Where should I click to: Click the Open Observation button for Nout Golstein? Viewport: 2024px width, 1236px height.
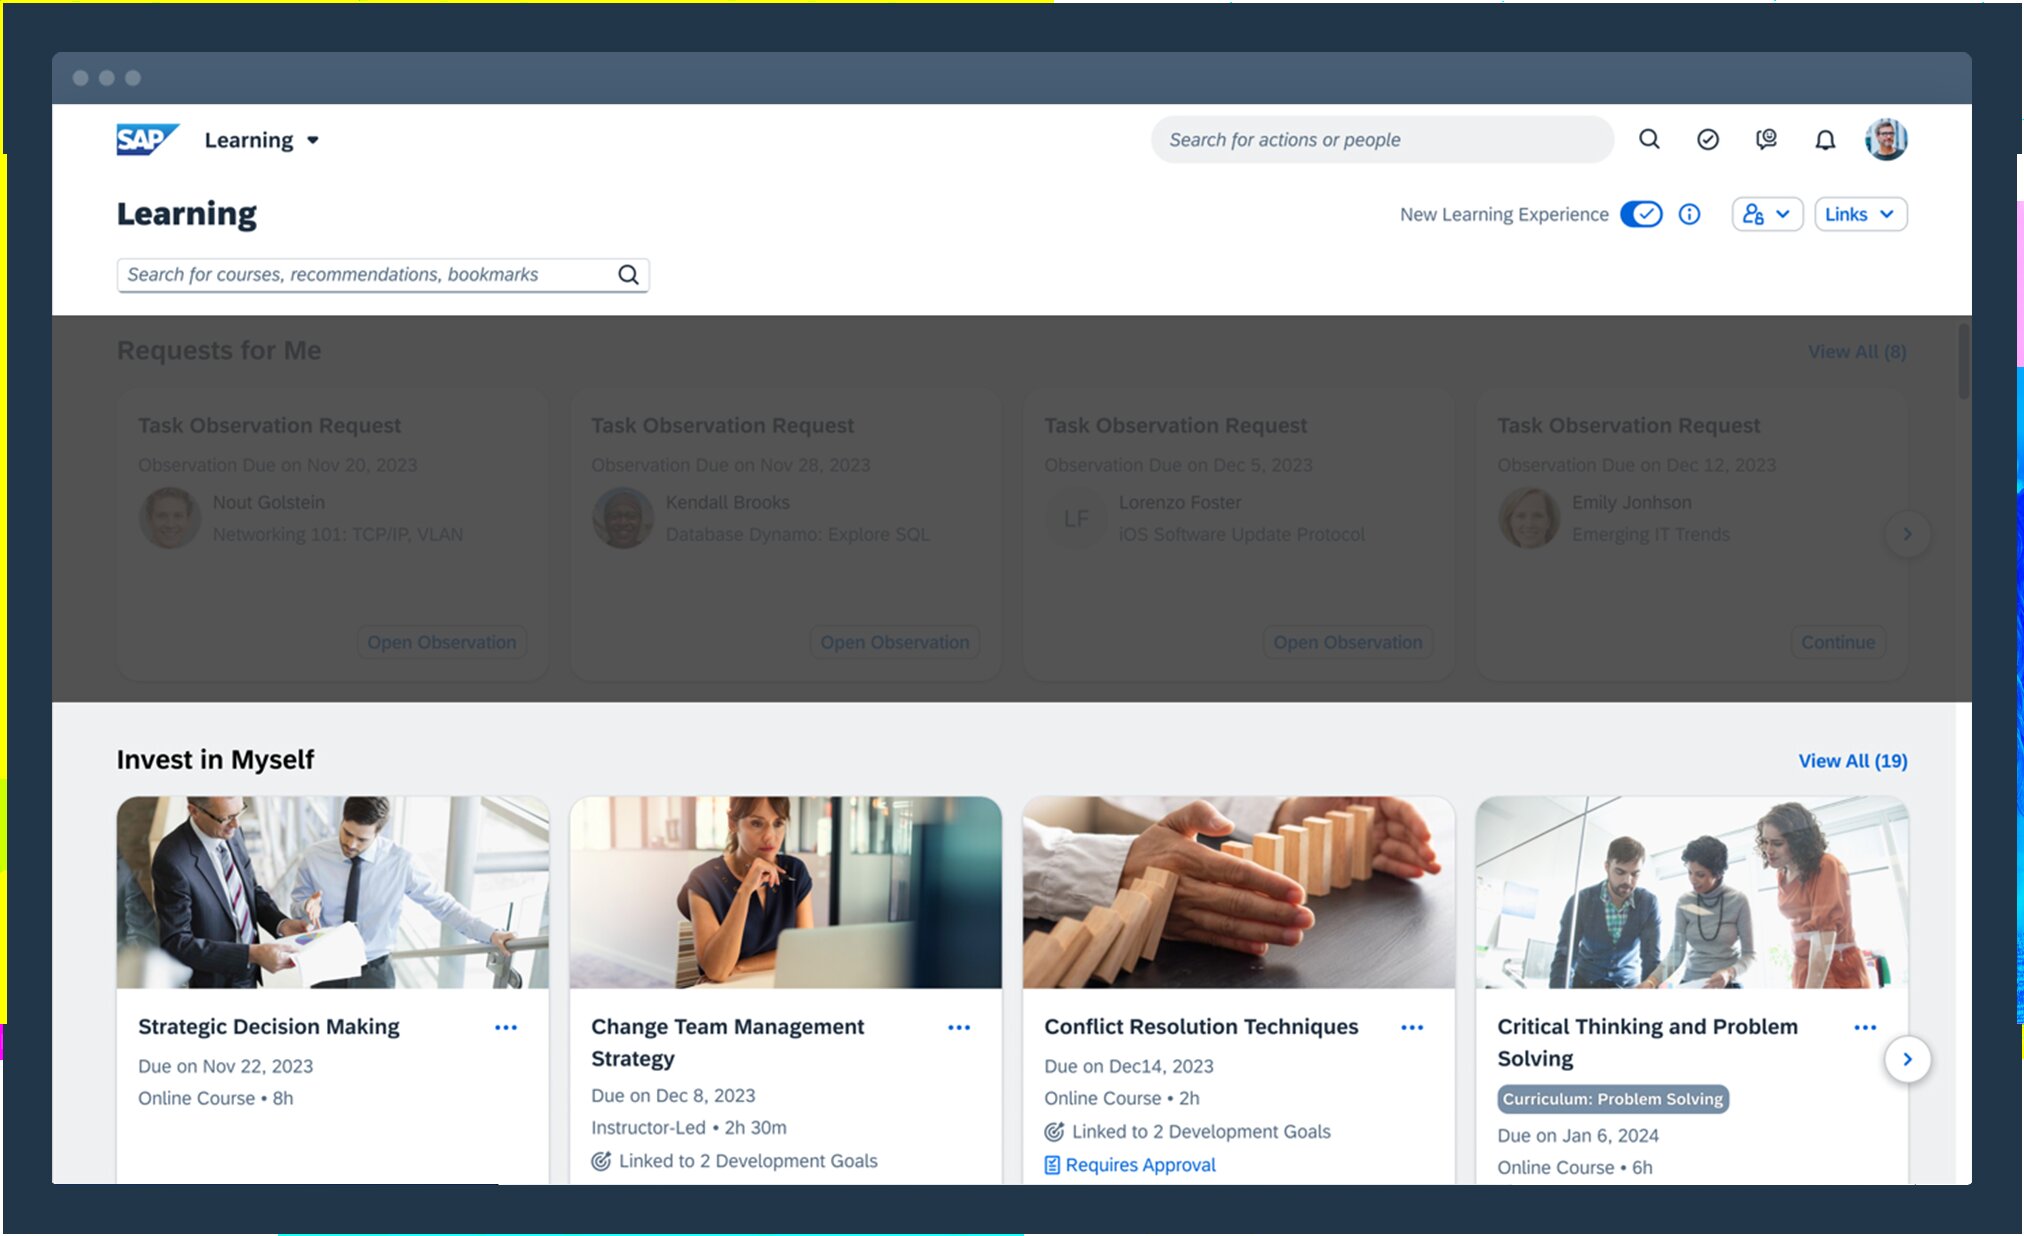[441, 642]
